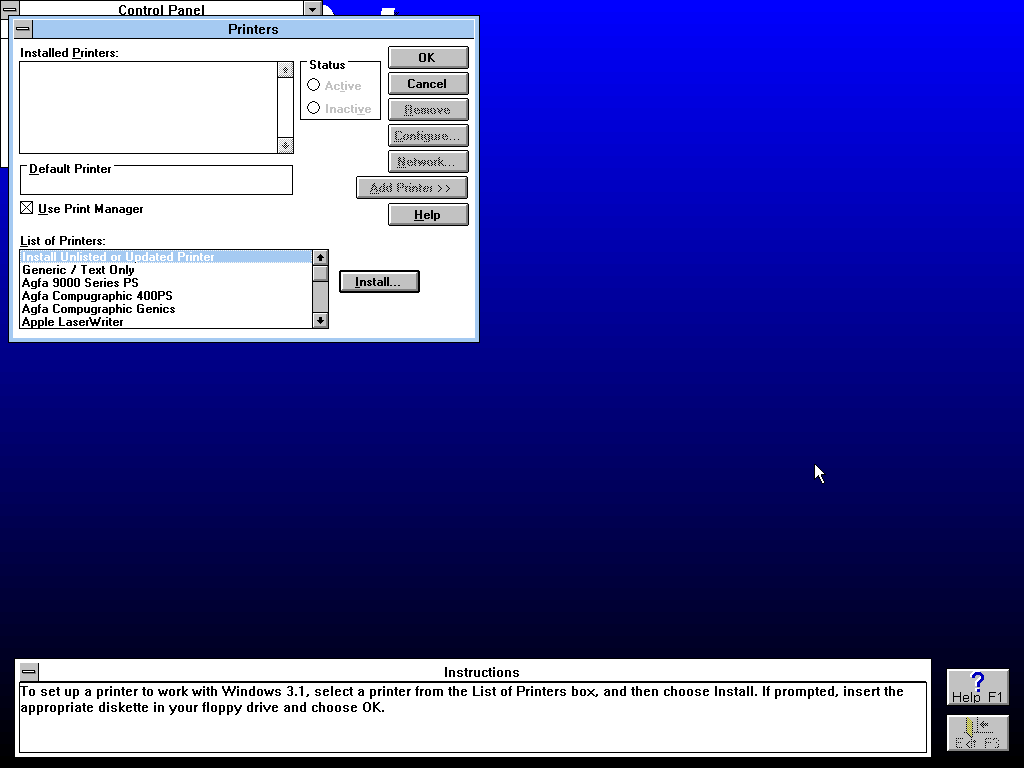Image resolution: width=1024 pixels, height=768 pixels.
Task: Click the Help F1 question mark icon
Action: pos(978,687)
